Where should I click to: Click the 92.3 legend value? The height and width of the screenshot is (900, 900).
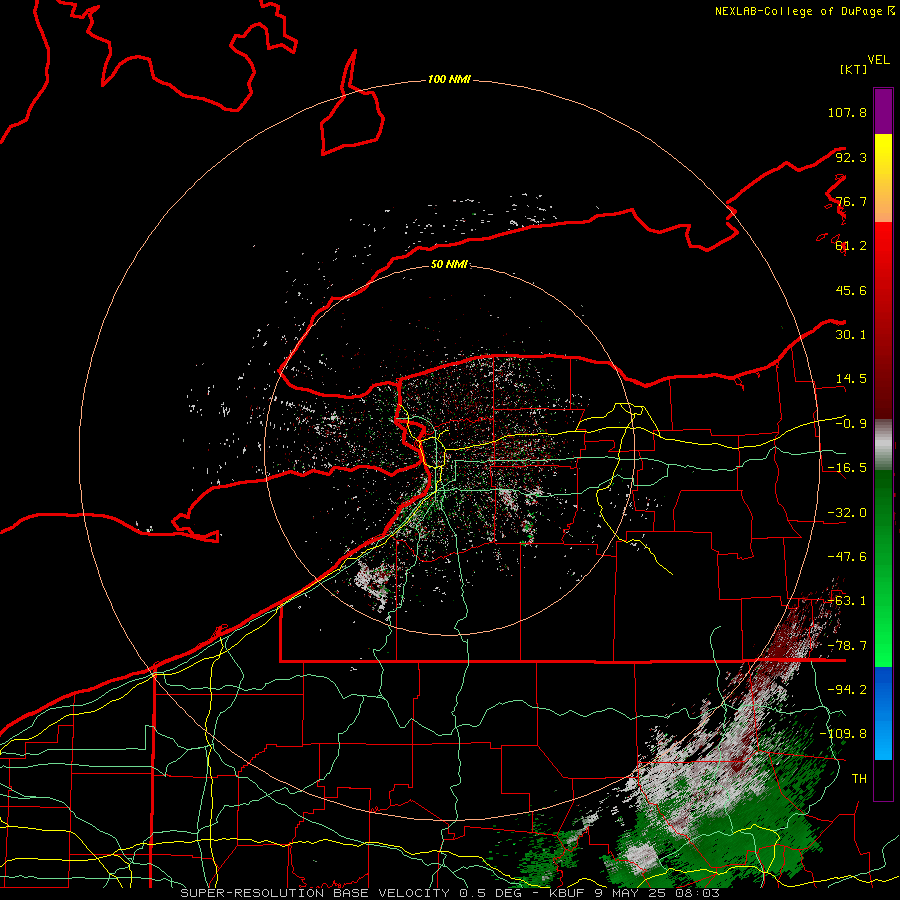pos(851,157)
